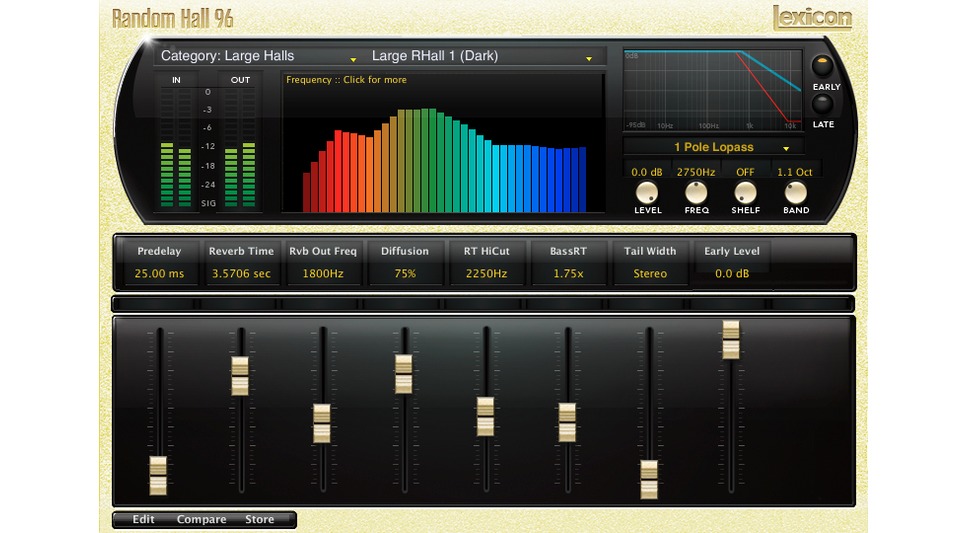Screen dimensions: 967x533
Task: Click the SHELF knob
Action: [745, 193]
